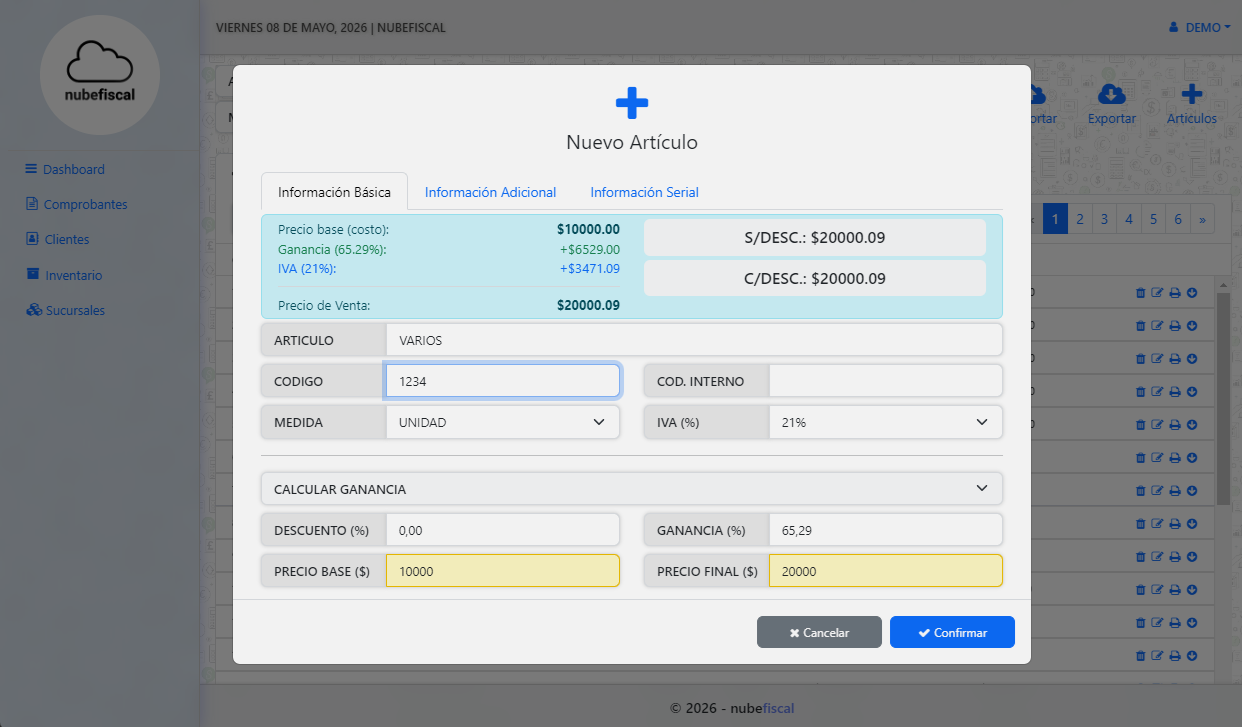
Task: Click the Artículos plus icon
Action: point(1192,94)
